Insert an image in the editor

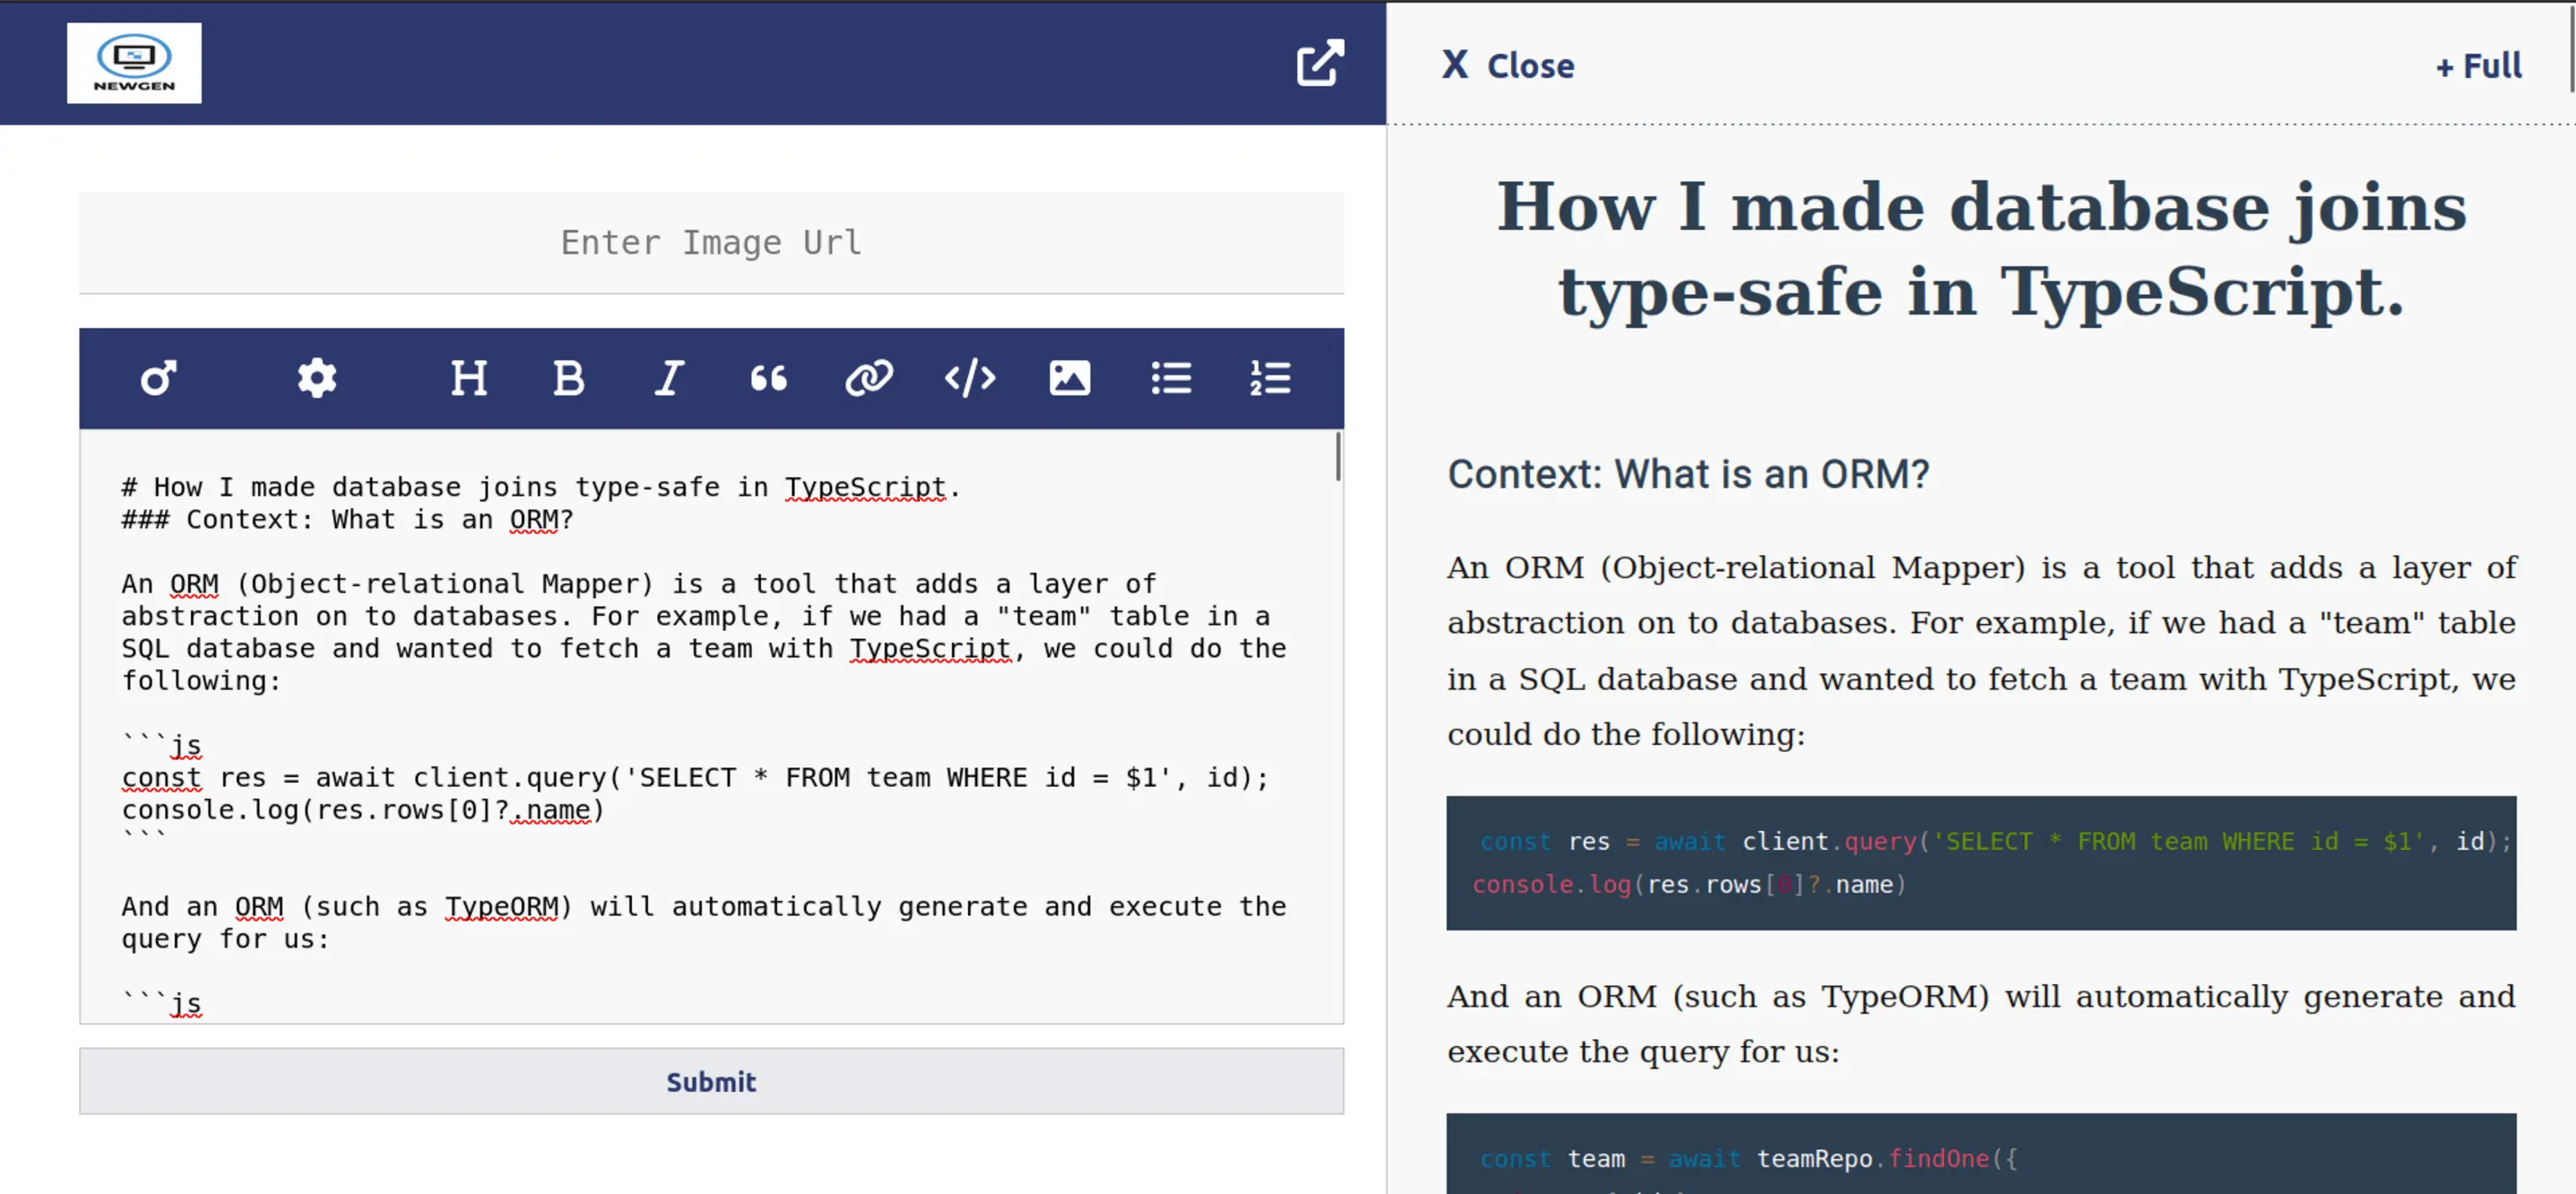[x=1070, y=378]
